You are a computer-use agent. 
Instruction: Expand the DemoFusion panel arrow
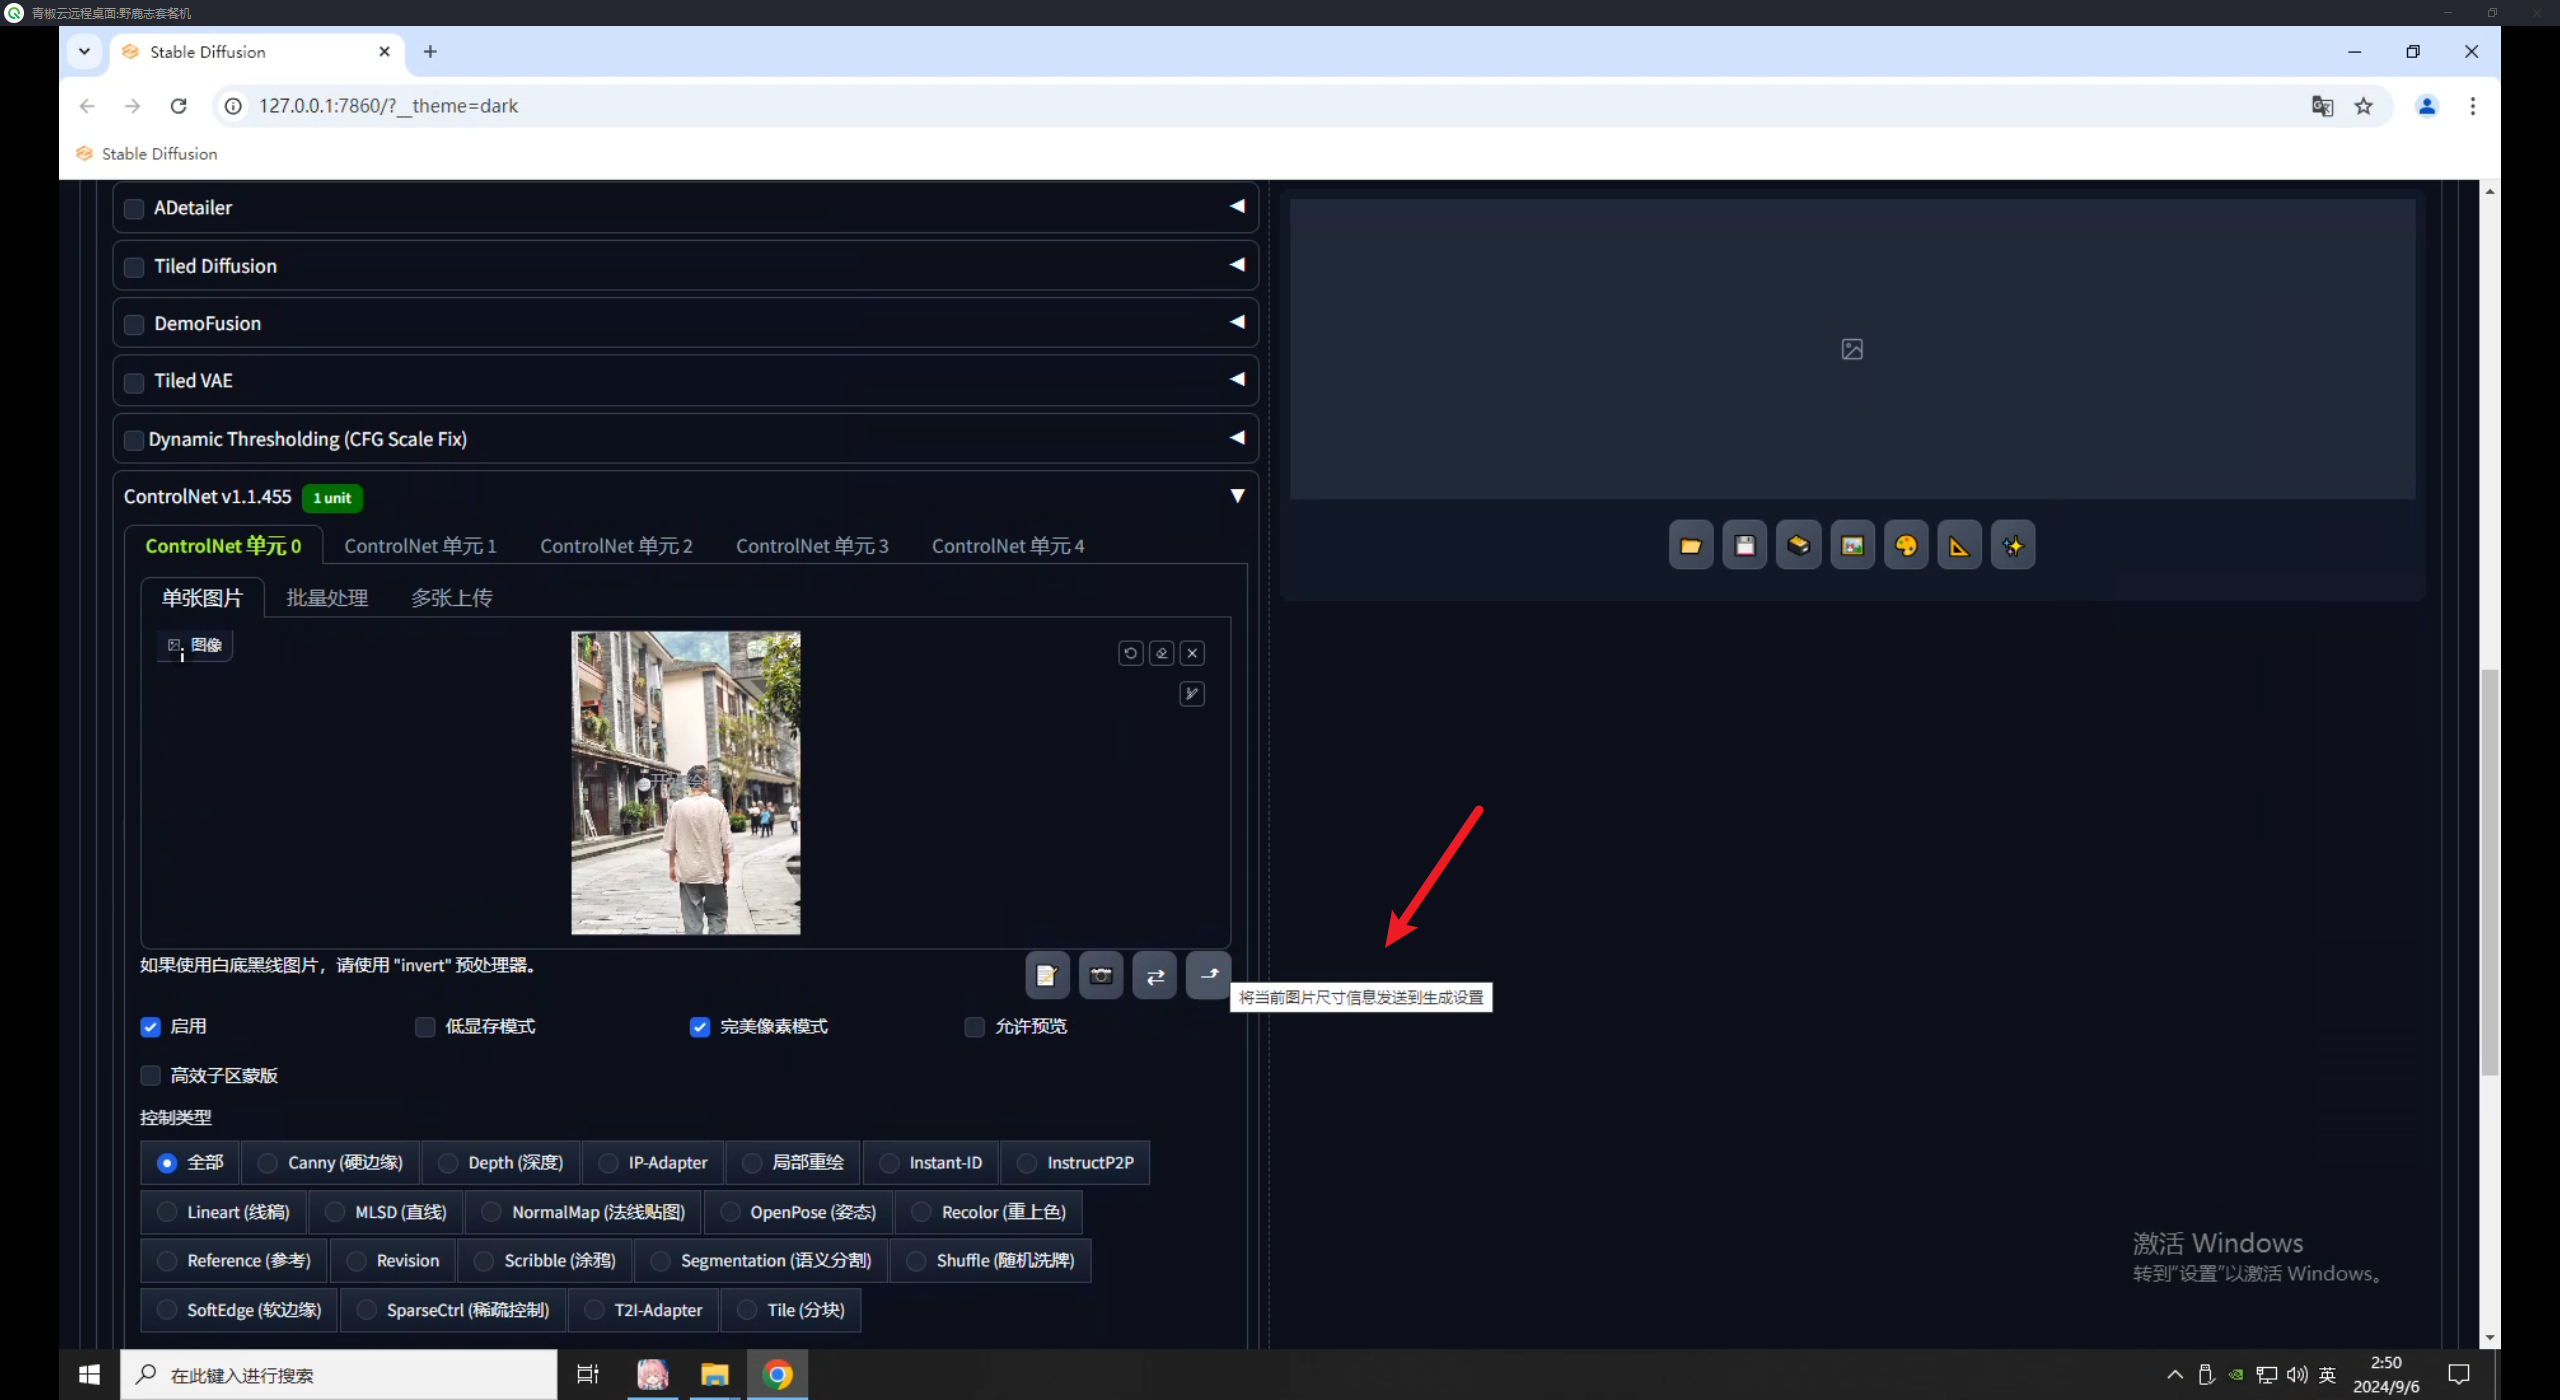pos(1237,322)
